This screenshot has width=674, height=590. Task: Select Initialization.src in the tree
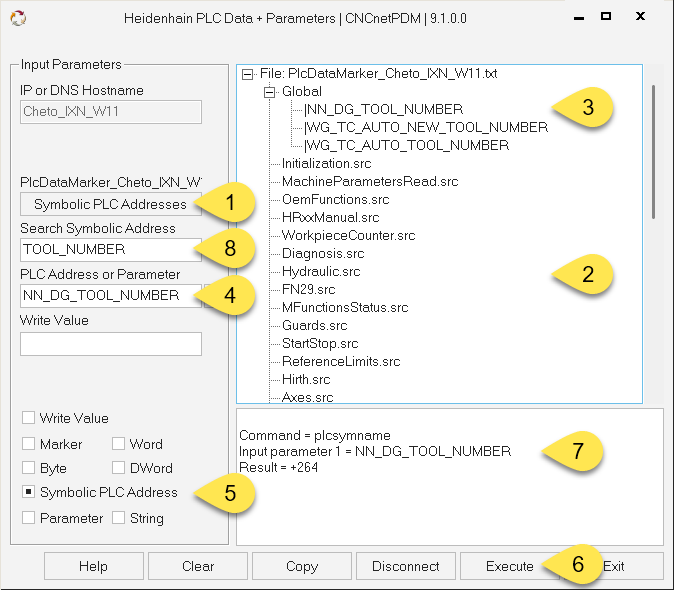(326, 164)
